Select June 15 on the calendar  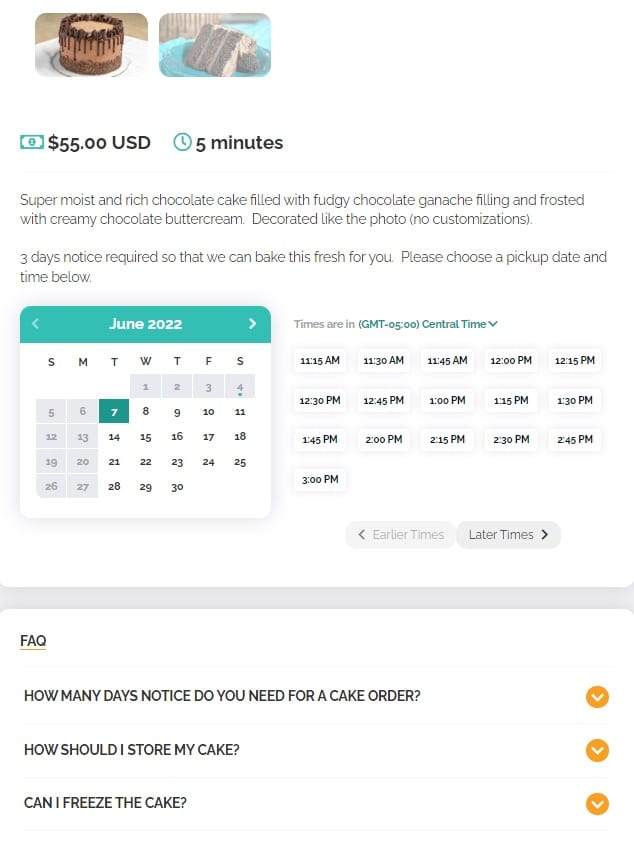click(x=146, y=437)
